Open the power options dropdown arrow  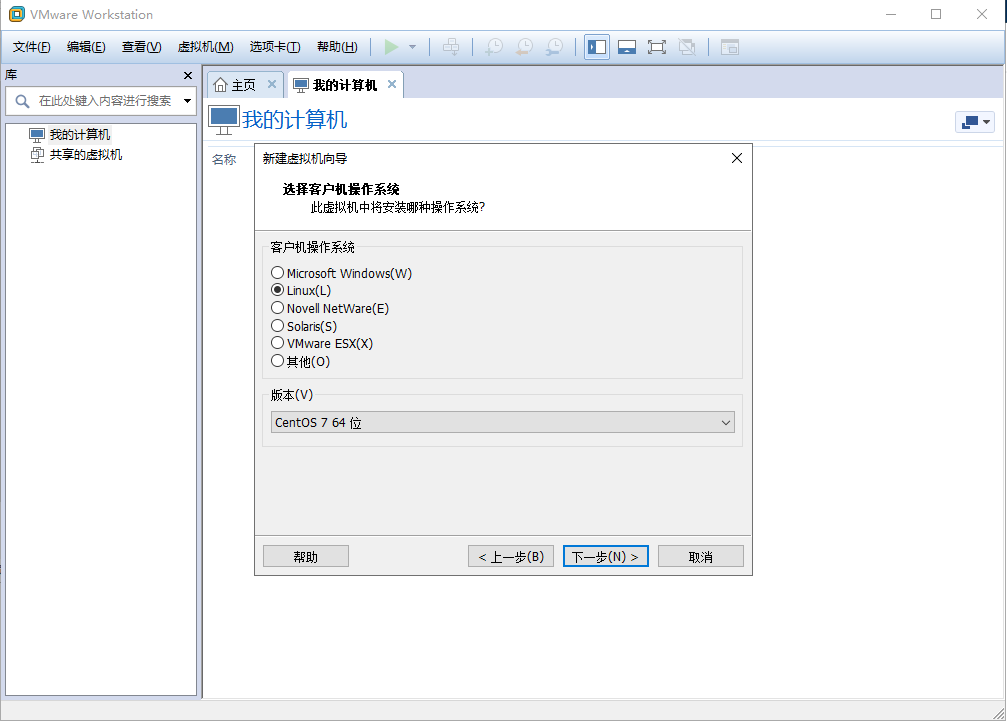pos(412,47)
